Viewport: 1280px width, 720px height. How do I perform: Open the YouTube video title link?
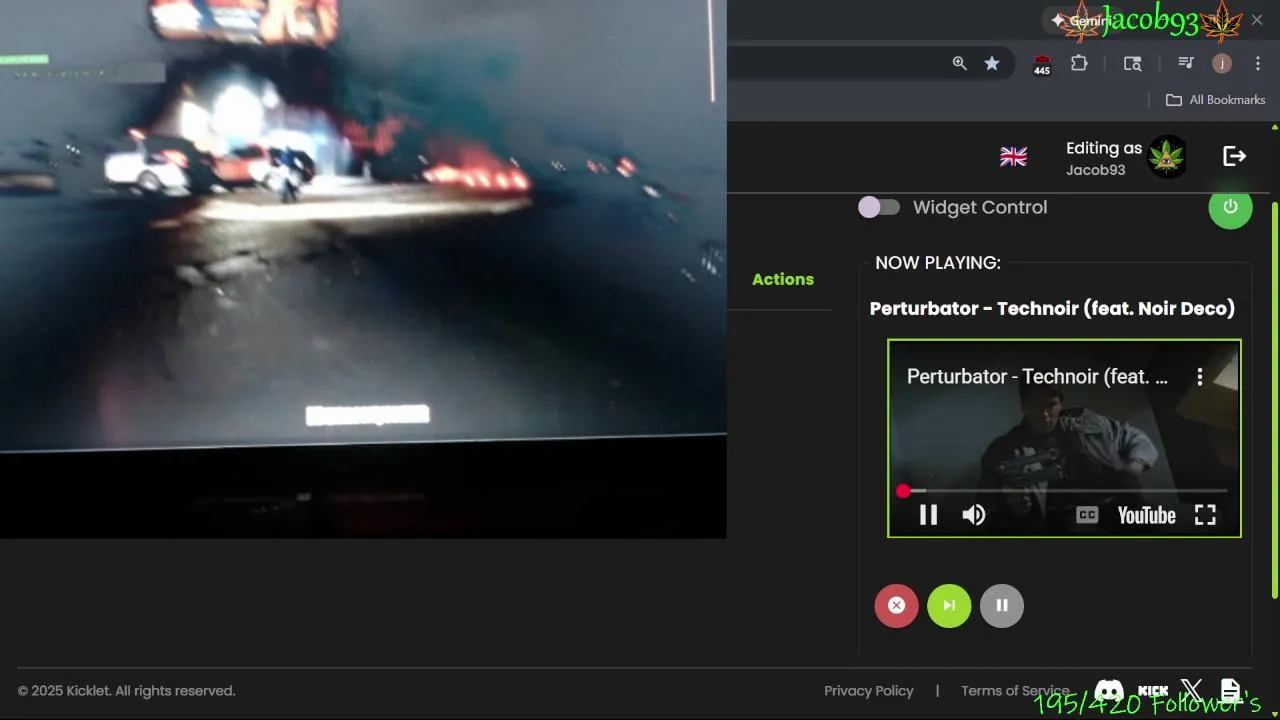(x=1037, y=377)
